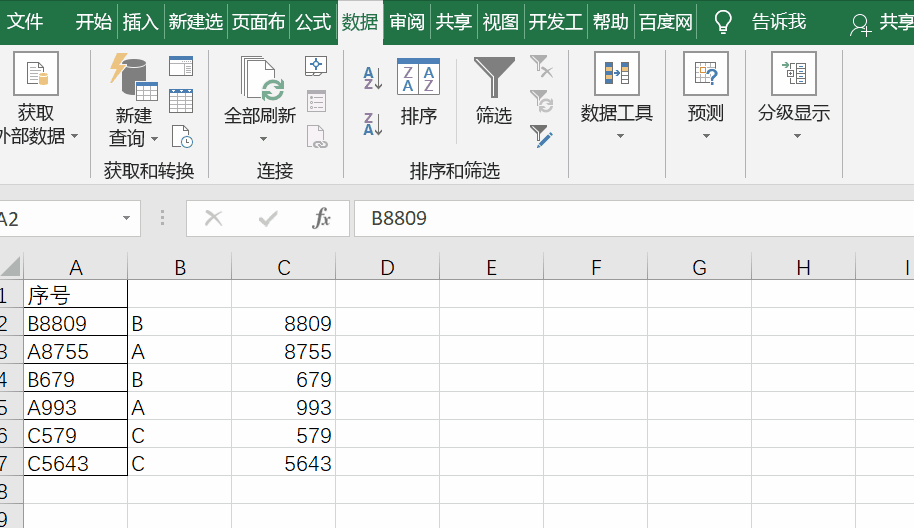Open the custom Sort dialog
The image size is (914, 528).
(x=419, y=91)
